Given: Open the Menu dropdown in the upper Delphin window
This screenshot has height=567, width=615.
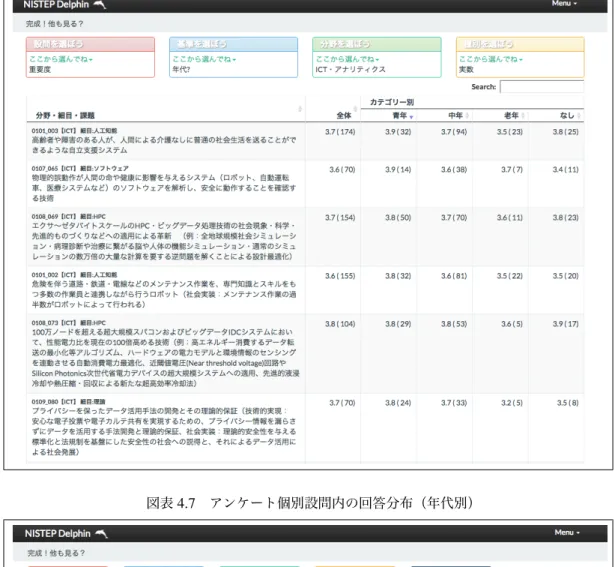Looking at the screenshot, I should (x=564, y=4).
